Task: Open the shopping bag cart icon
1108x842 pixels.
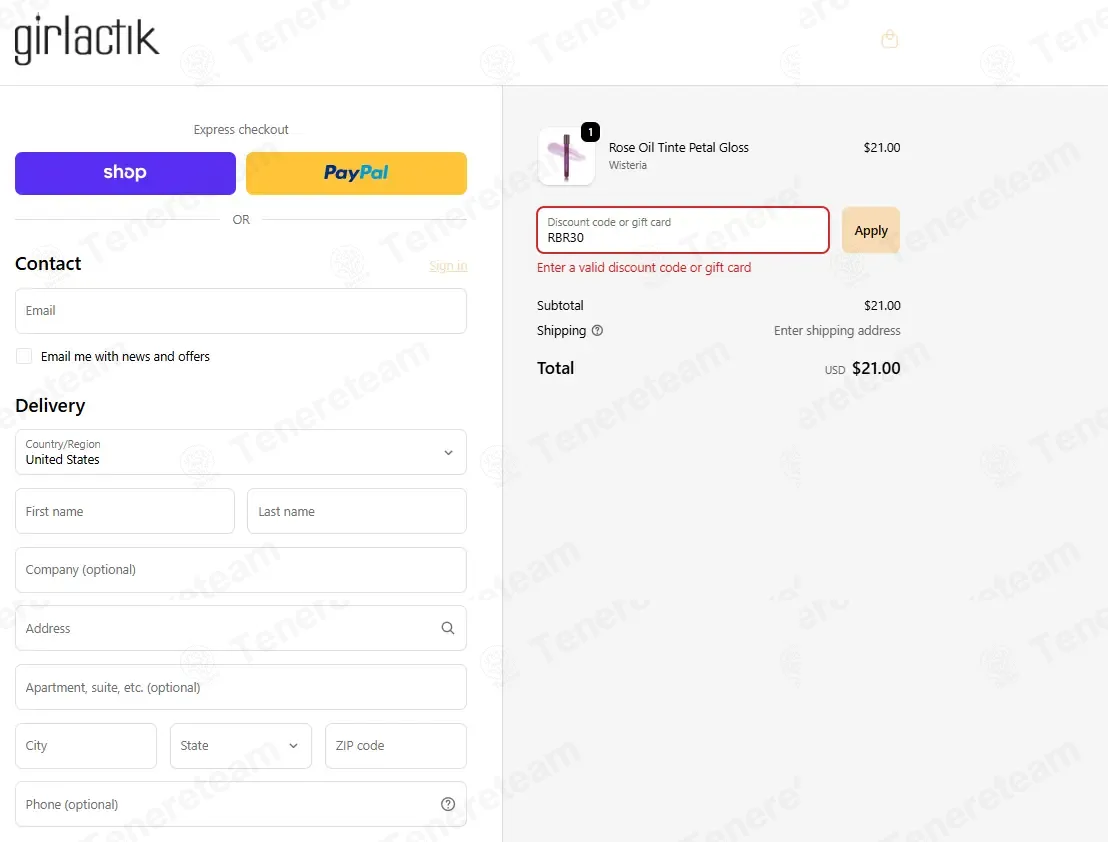Action: (x=890, y=39)
